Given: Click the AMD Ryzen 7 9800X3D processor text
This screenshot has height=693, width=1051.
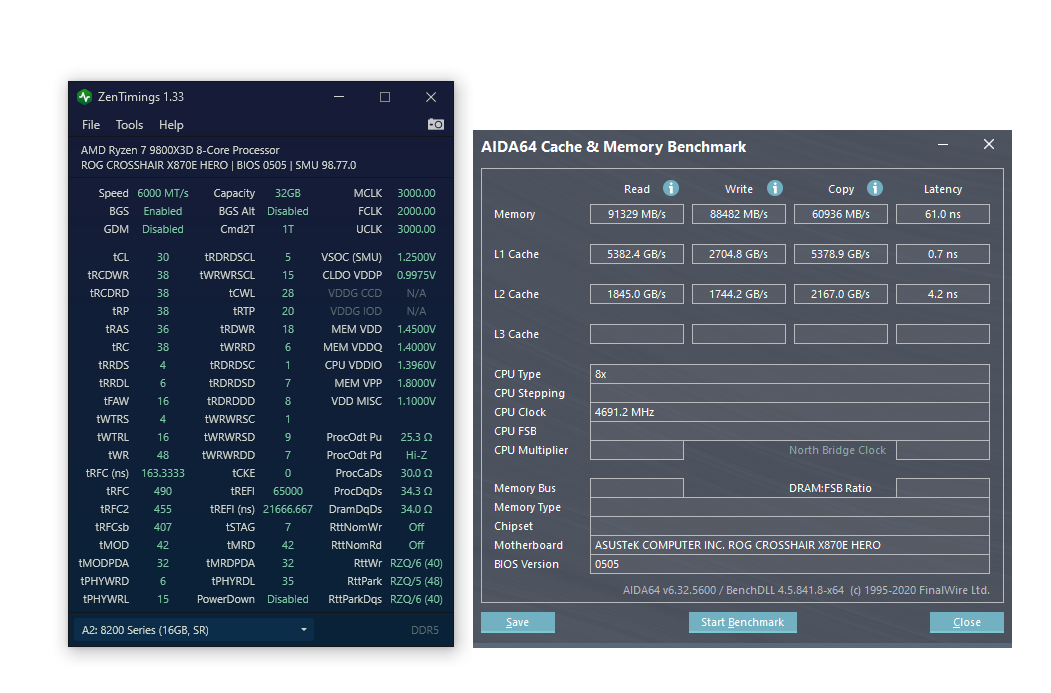Looking at the screenshot, I should click(180, 151).
